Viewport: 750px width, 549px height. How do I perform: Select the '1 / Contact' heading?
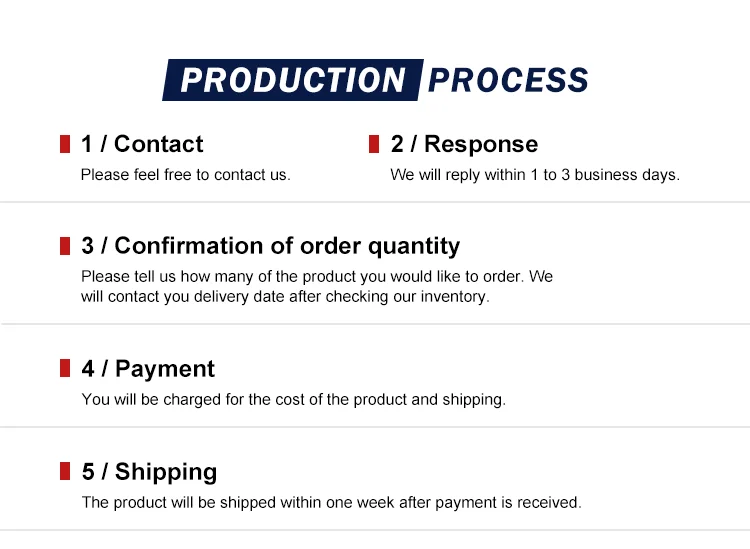pos(142,144)
